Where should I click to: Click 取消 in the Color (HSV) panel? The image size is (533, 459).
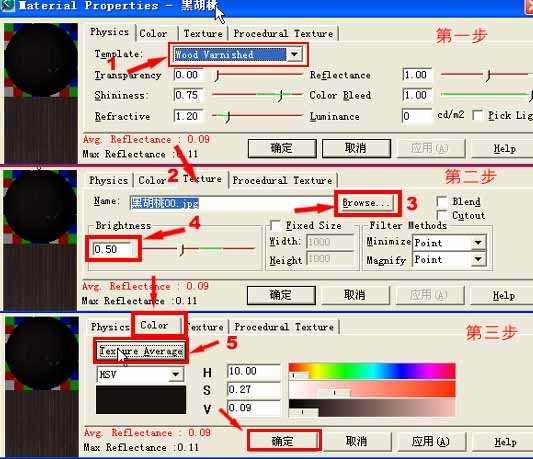coord(357,441)
